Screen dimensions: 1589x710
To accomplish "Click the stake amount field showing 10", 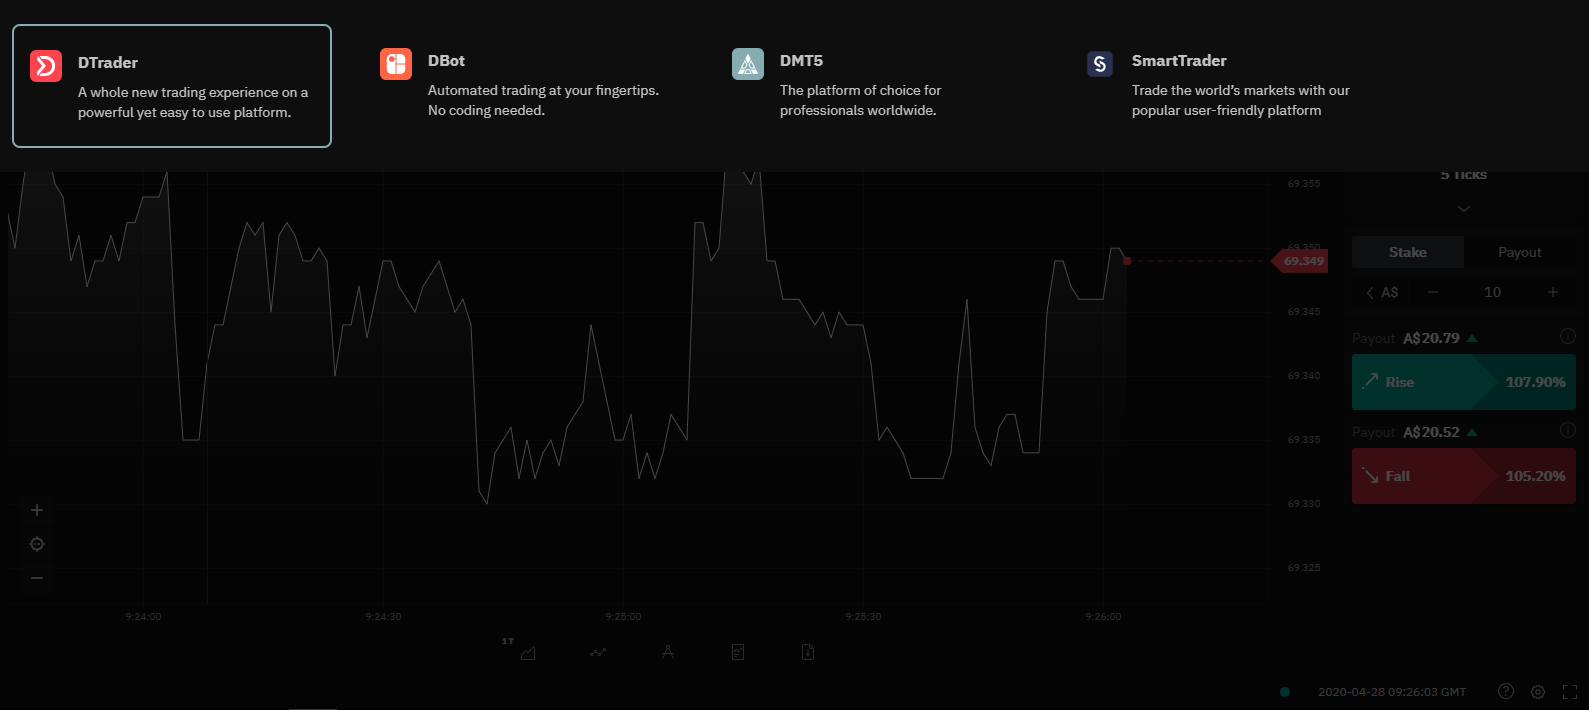I will [1492, 292].
